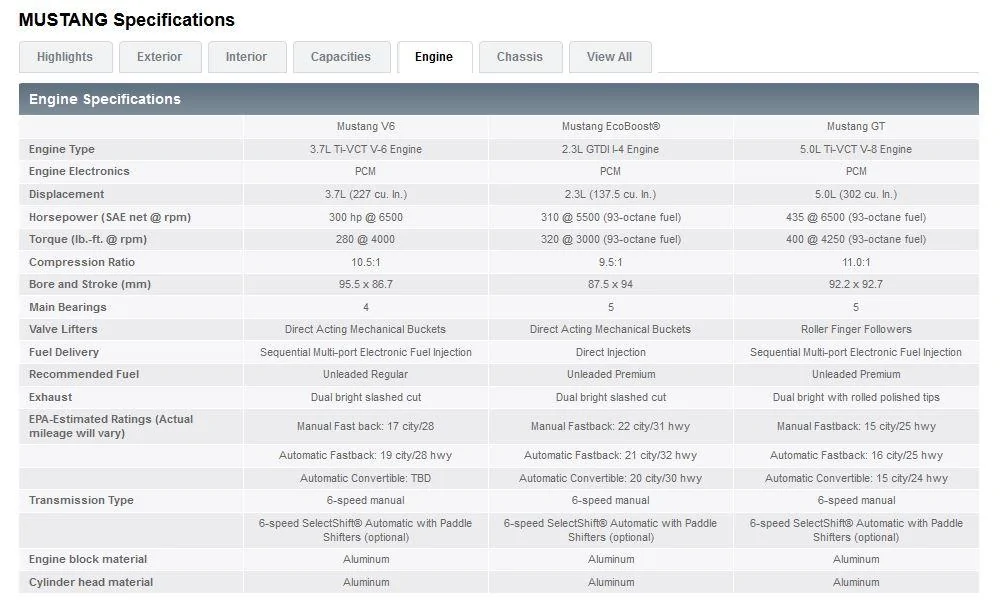Image resolution: width=1005 pixels, height=609 pixels.
Task: Click the Compression Ratio row label
Action: (81, 262)
